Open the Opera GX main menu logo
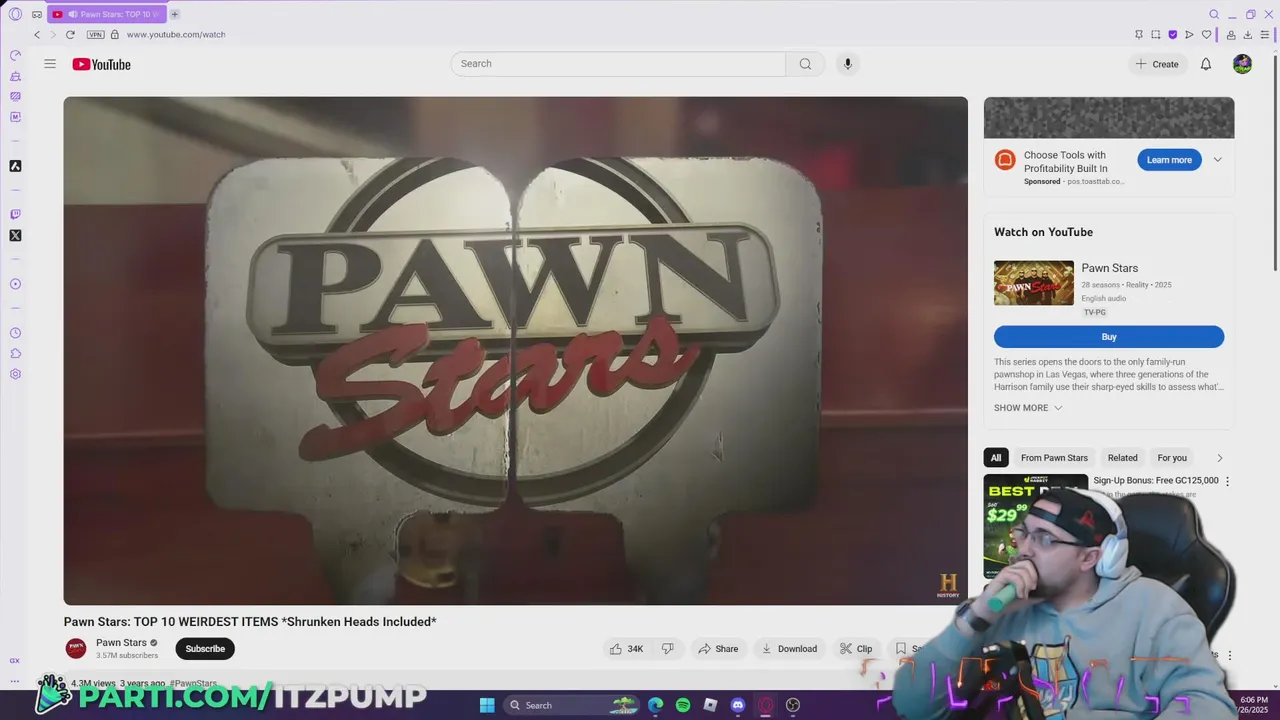 click(15, 14)
